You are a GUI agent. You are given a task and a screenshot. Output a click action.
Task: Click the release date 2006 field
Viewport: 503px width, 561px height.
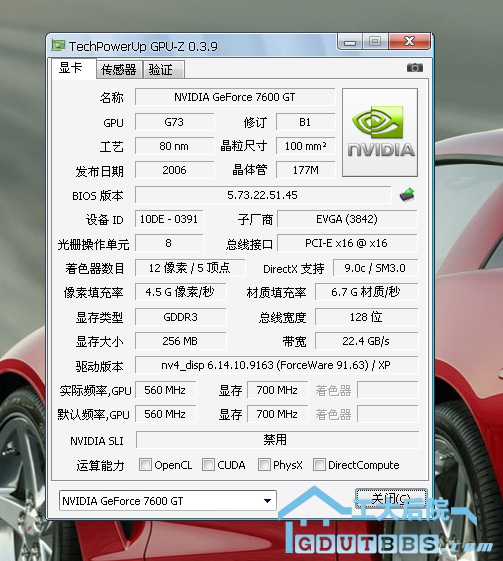tap(175, 170)
